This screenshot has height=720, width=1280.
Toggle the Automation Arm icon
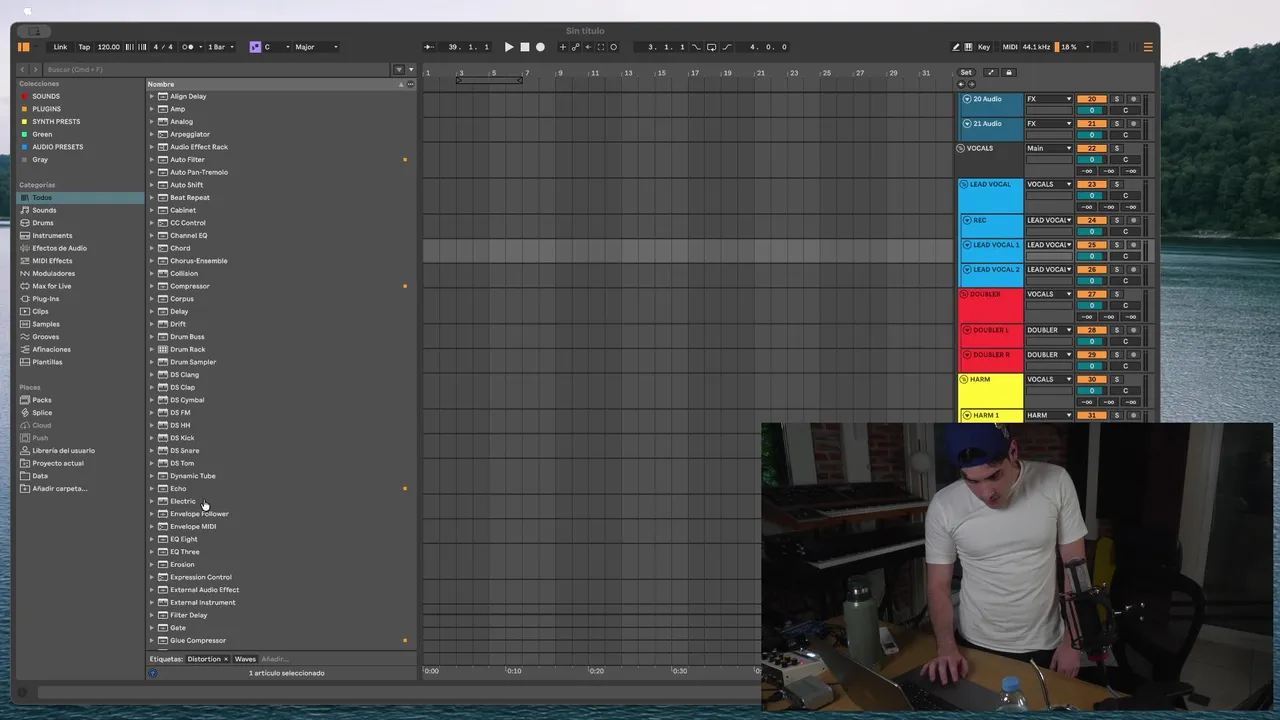pyautogui.click(x=575, y=47)
